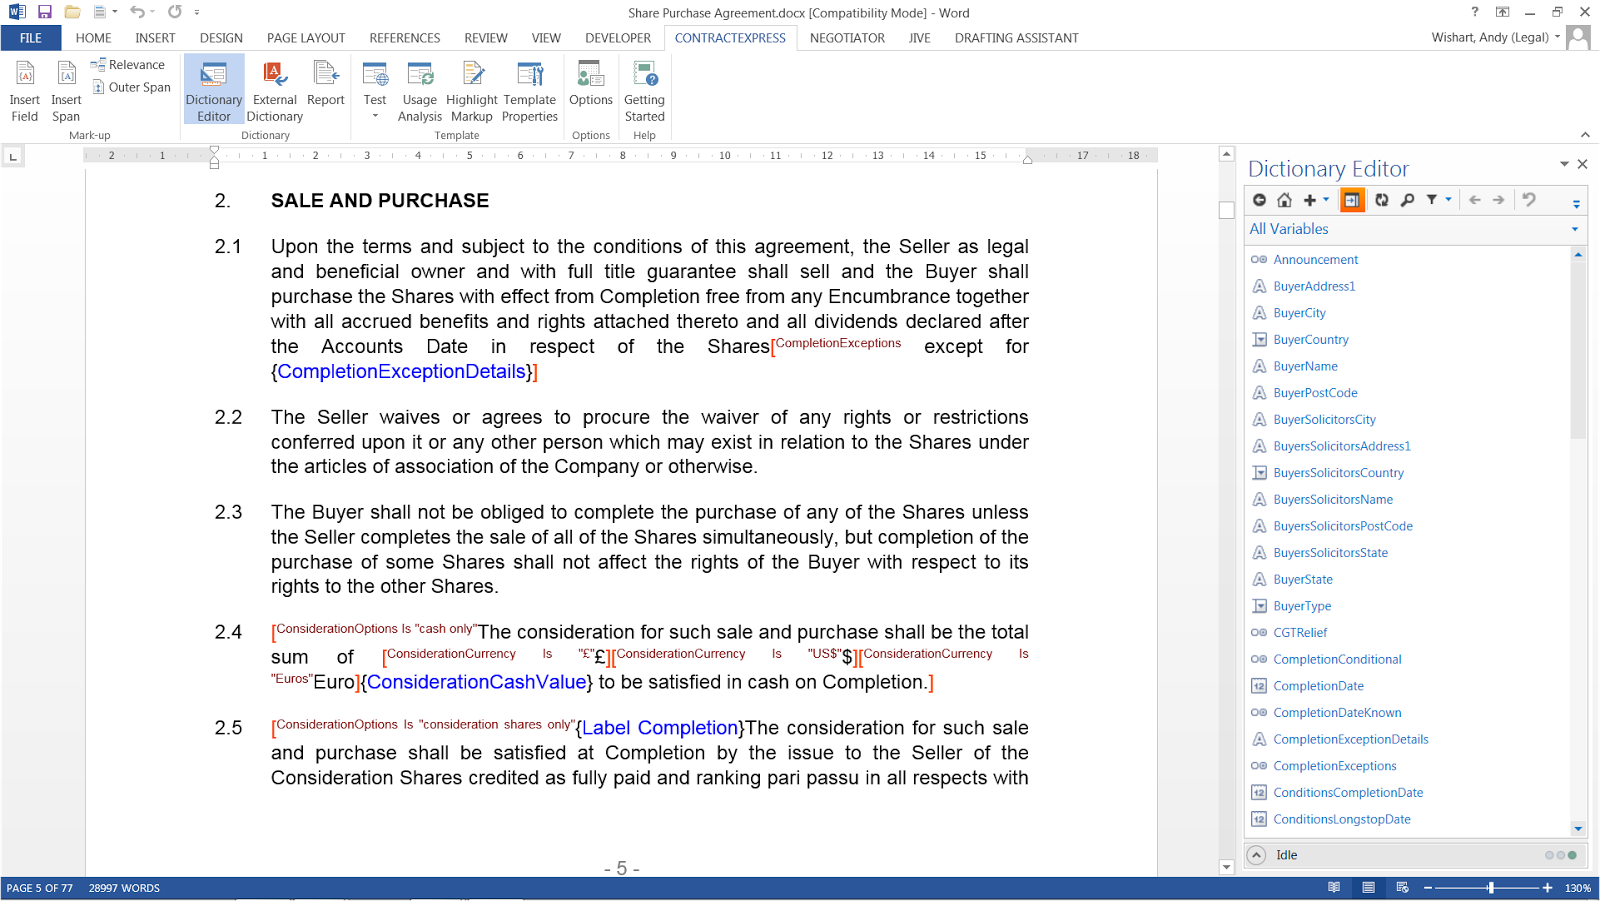Viewport: 1600px width, 901px height.
Task: Click the Report ribbon button
Action: click(326, 84)
